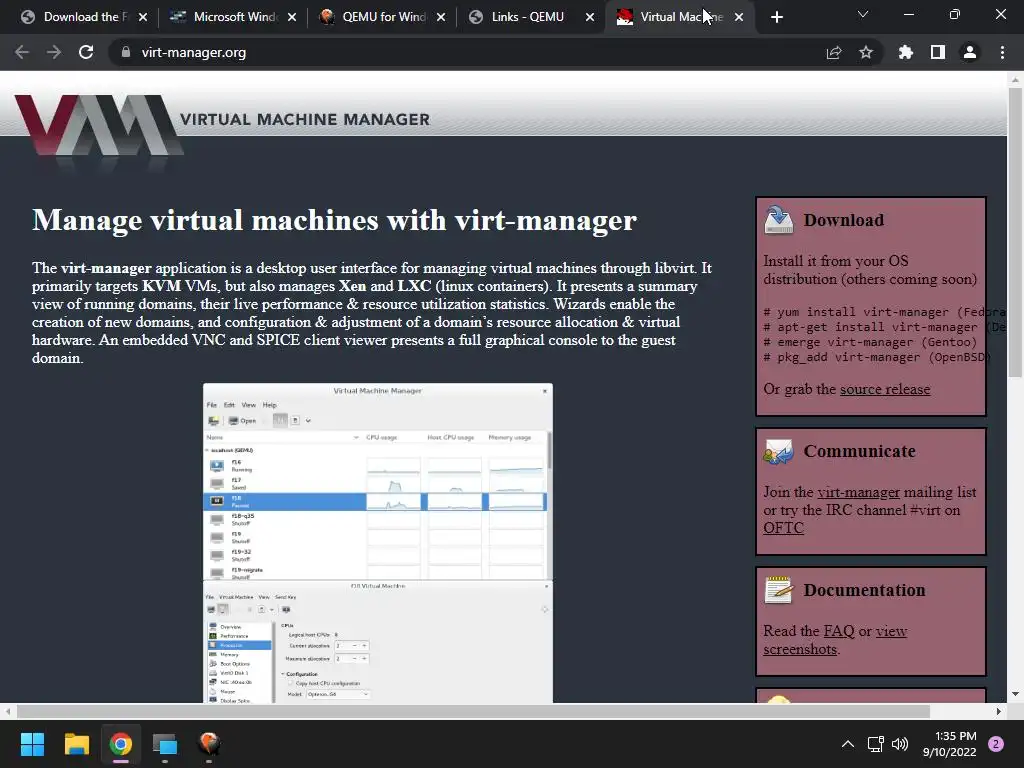This screenshot has height=768, width=1024.
Task: Click the browser forward arrow
Action: tap(54, 52)
